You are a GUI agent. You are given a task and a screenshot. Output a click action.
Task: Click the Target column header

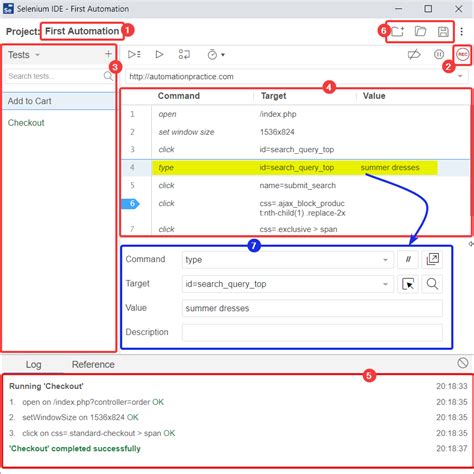tap(273, 96)
